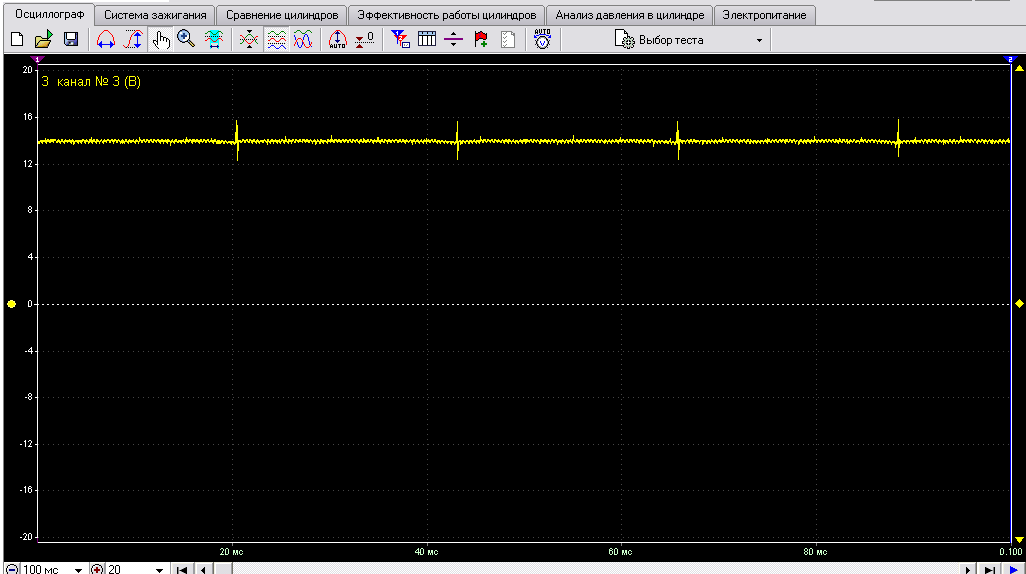Screen dimensions: 1026x574
Task: Open a saved oscillogram file
Action: pyautogui.click(x=43, y=40)
